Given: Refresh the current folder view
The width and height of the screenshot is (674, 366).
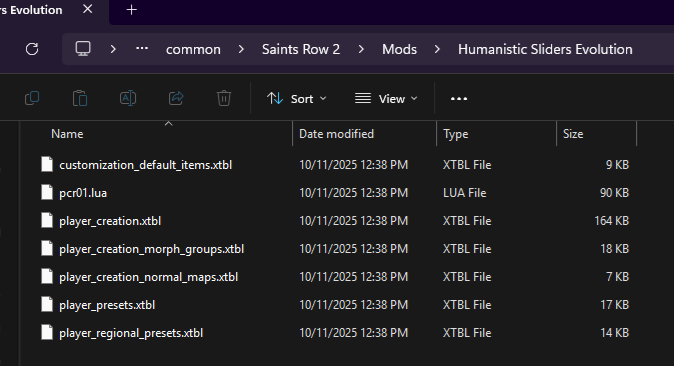Looking at the screenshot, I should pyautogui.click(x=32, y=49).
